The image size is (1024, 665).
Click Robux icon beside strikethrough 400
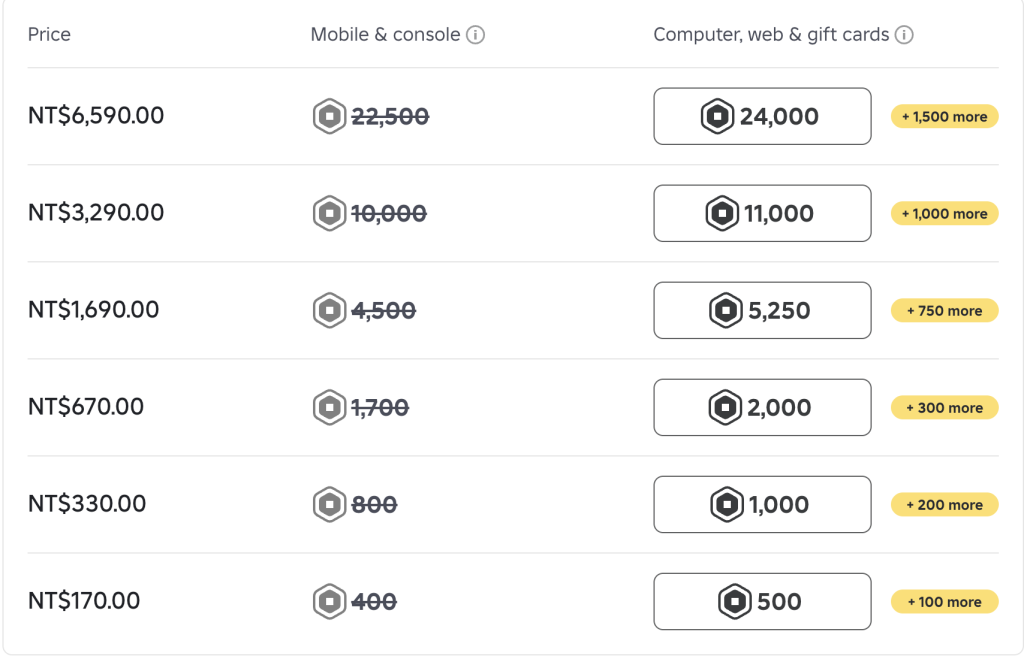[x=329, y=602]
